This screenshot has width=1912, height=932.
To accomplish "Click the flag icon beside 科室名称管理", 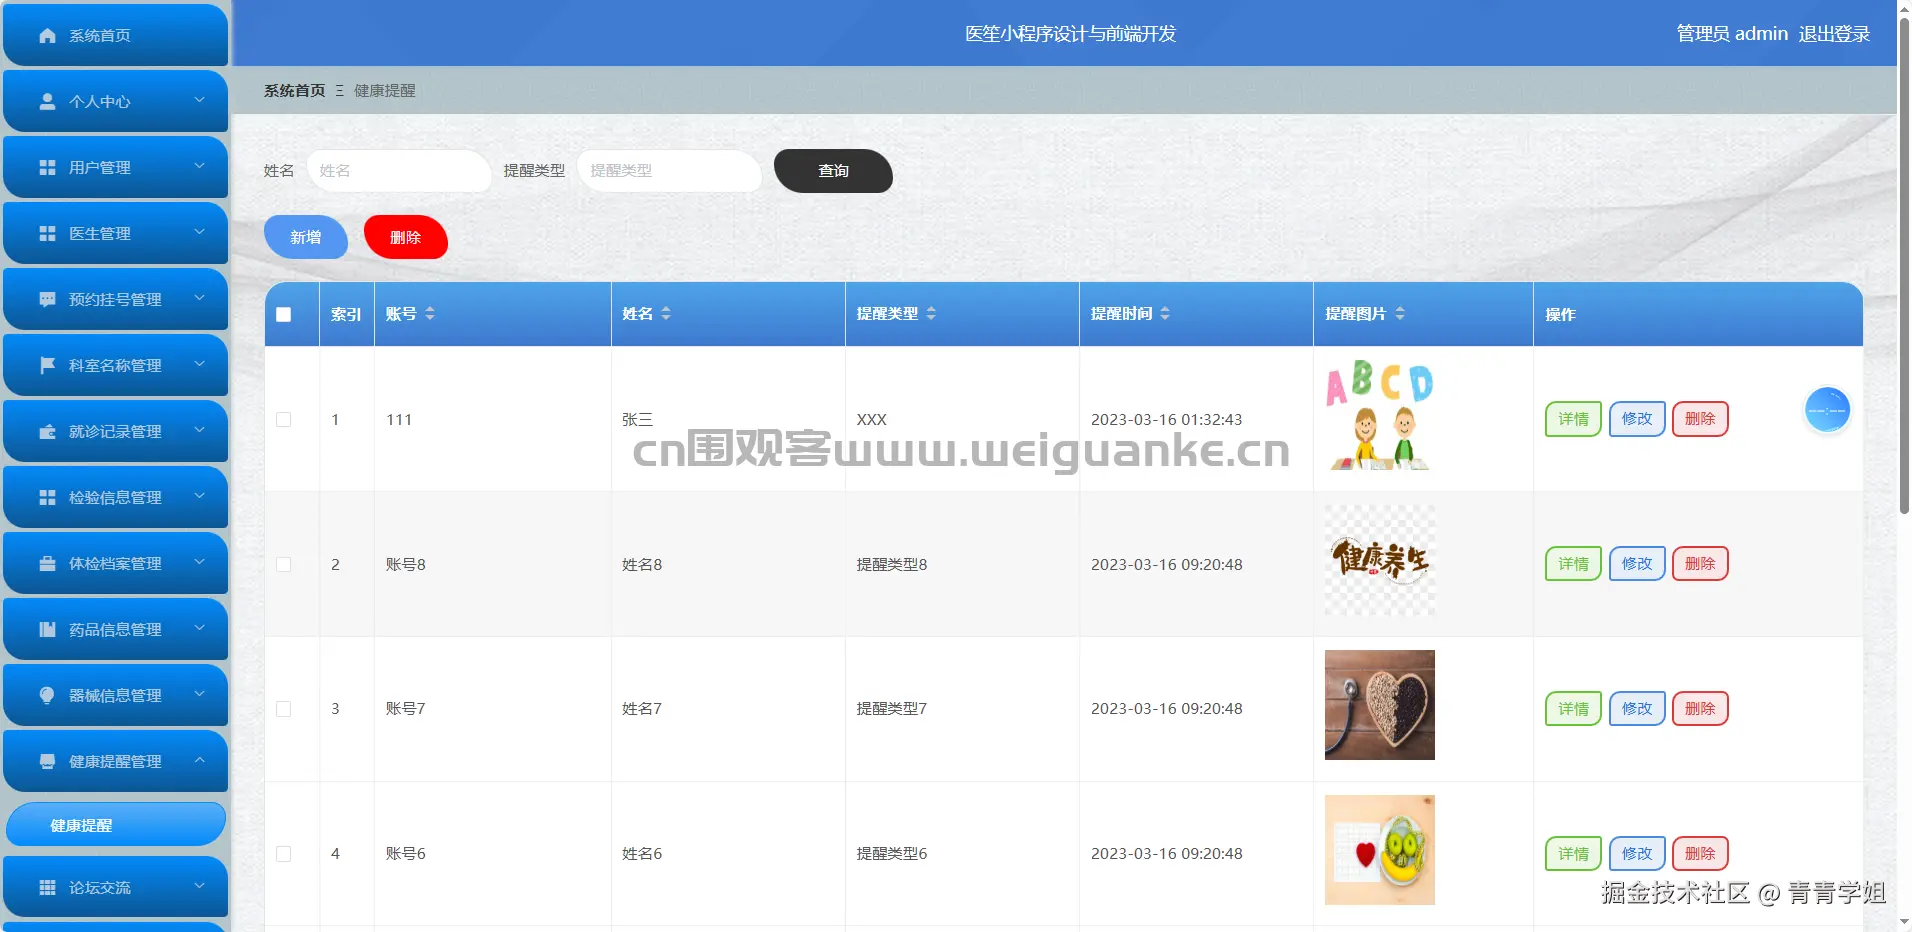I will tap(47, 366).
